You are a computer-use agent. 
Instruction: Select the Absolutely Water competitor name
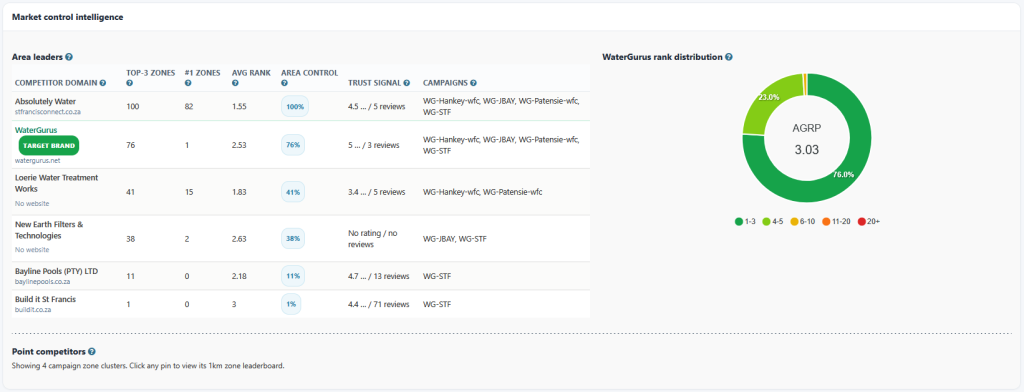[46, 102]
